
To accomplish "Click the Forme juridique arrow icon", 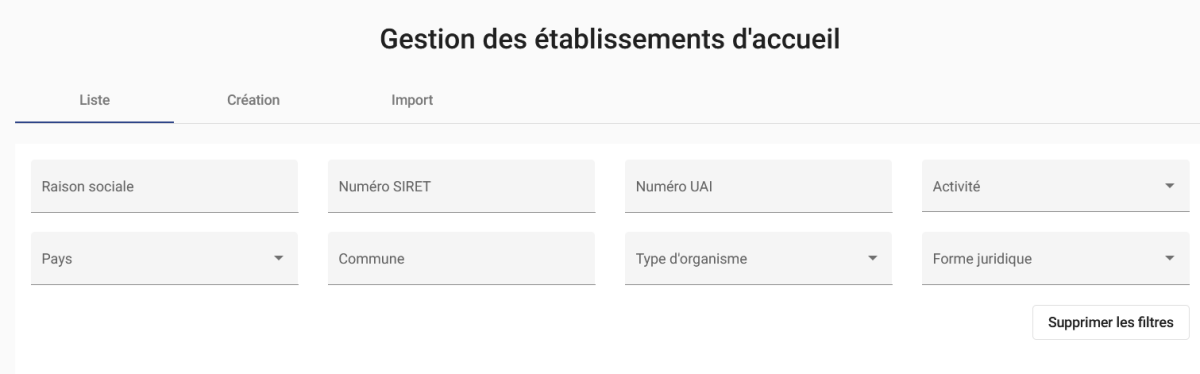I will click(x=1169, y=258).
